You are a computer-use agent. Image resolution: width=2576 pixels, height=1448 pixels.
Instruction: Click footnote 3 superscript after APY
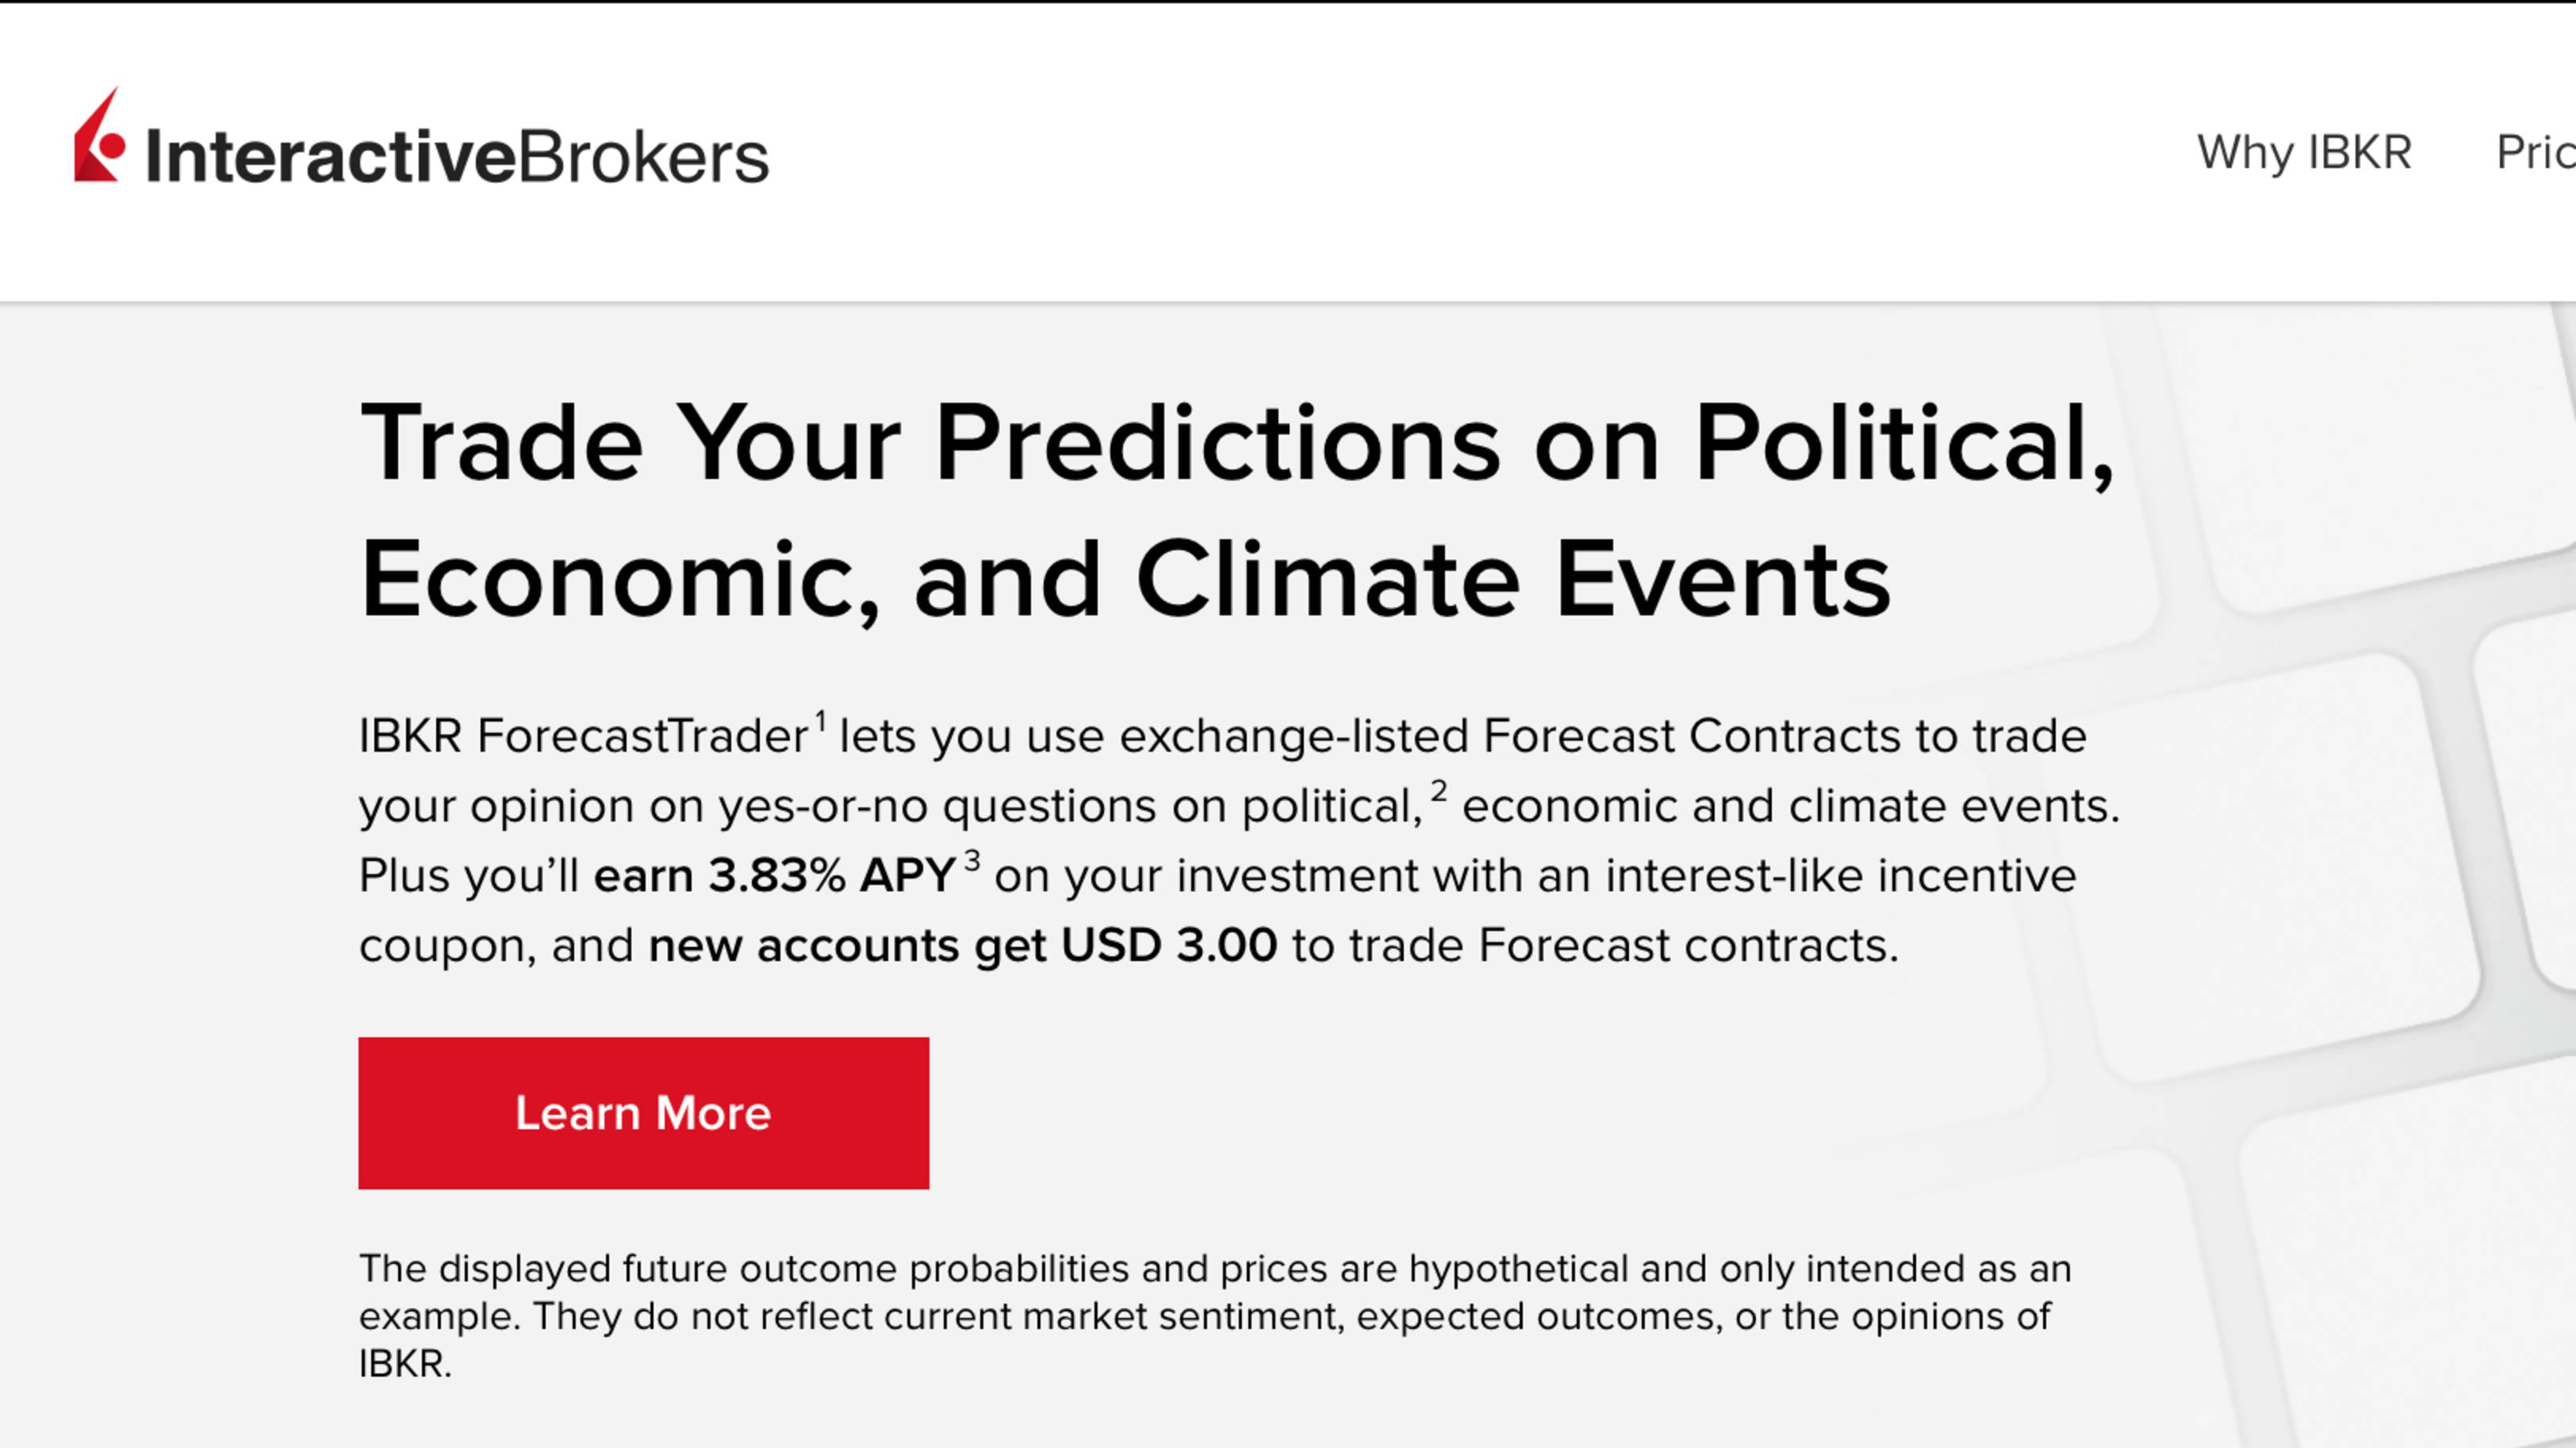[971, 861]
